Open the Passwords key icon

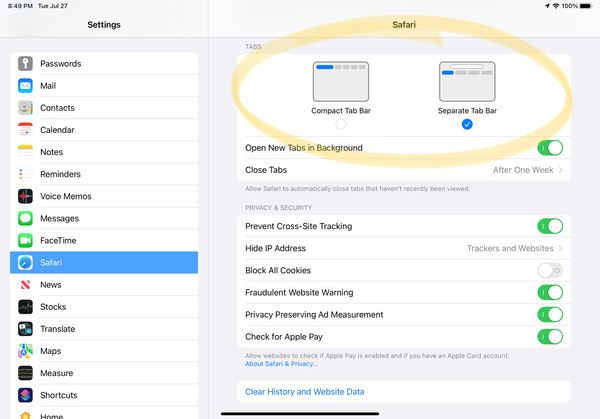click(25, 64)
